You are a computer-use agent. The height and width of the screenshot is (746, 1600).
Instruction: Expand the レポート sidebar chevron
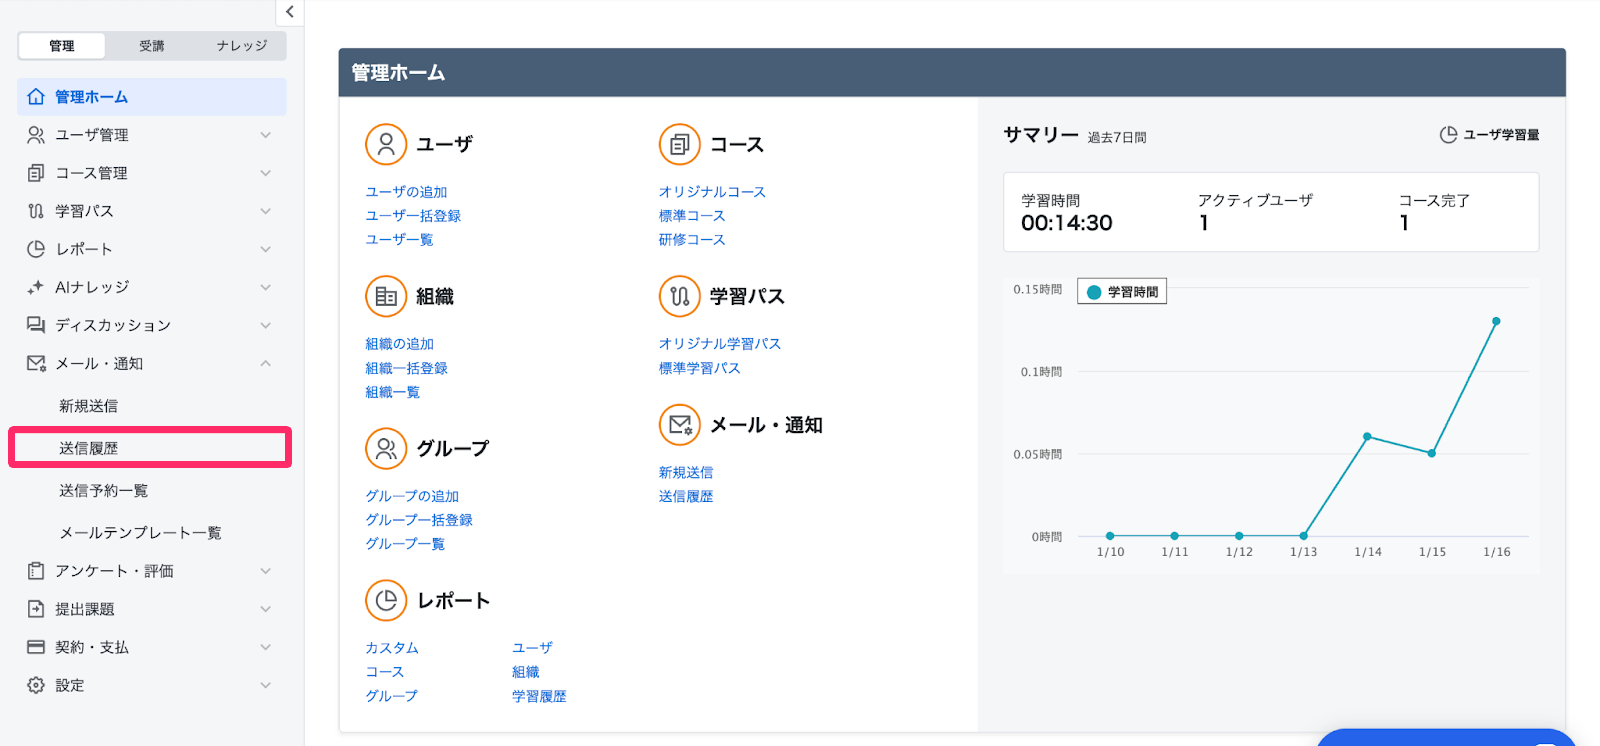[x=266, y=249]
